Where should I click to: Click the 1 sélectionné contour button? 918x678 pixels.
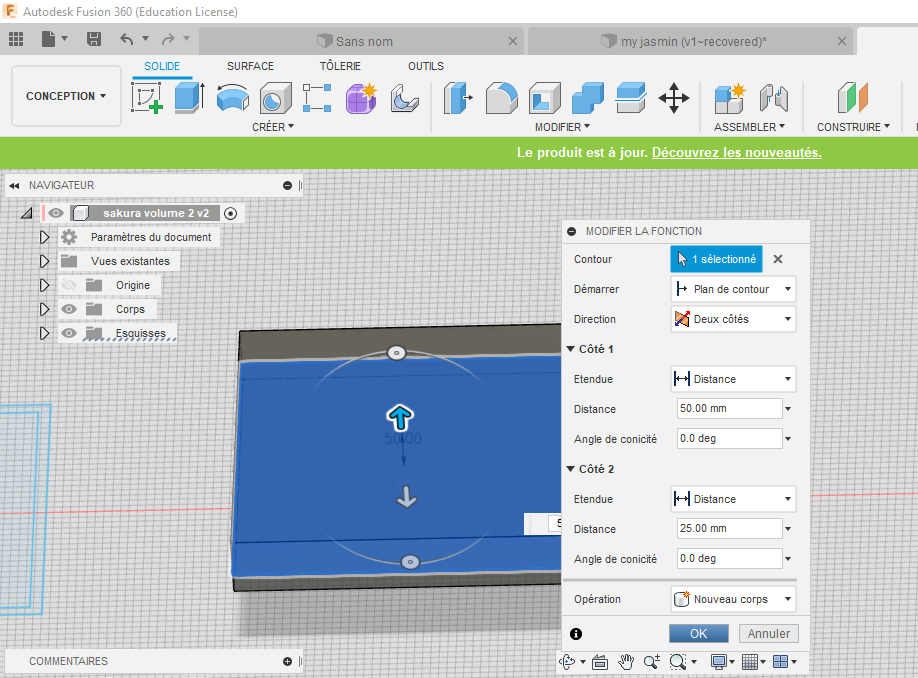[x=716, y=259]
